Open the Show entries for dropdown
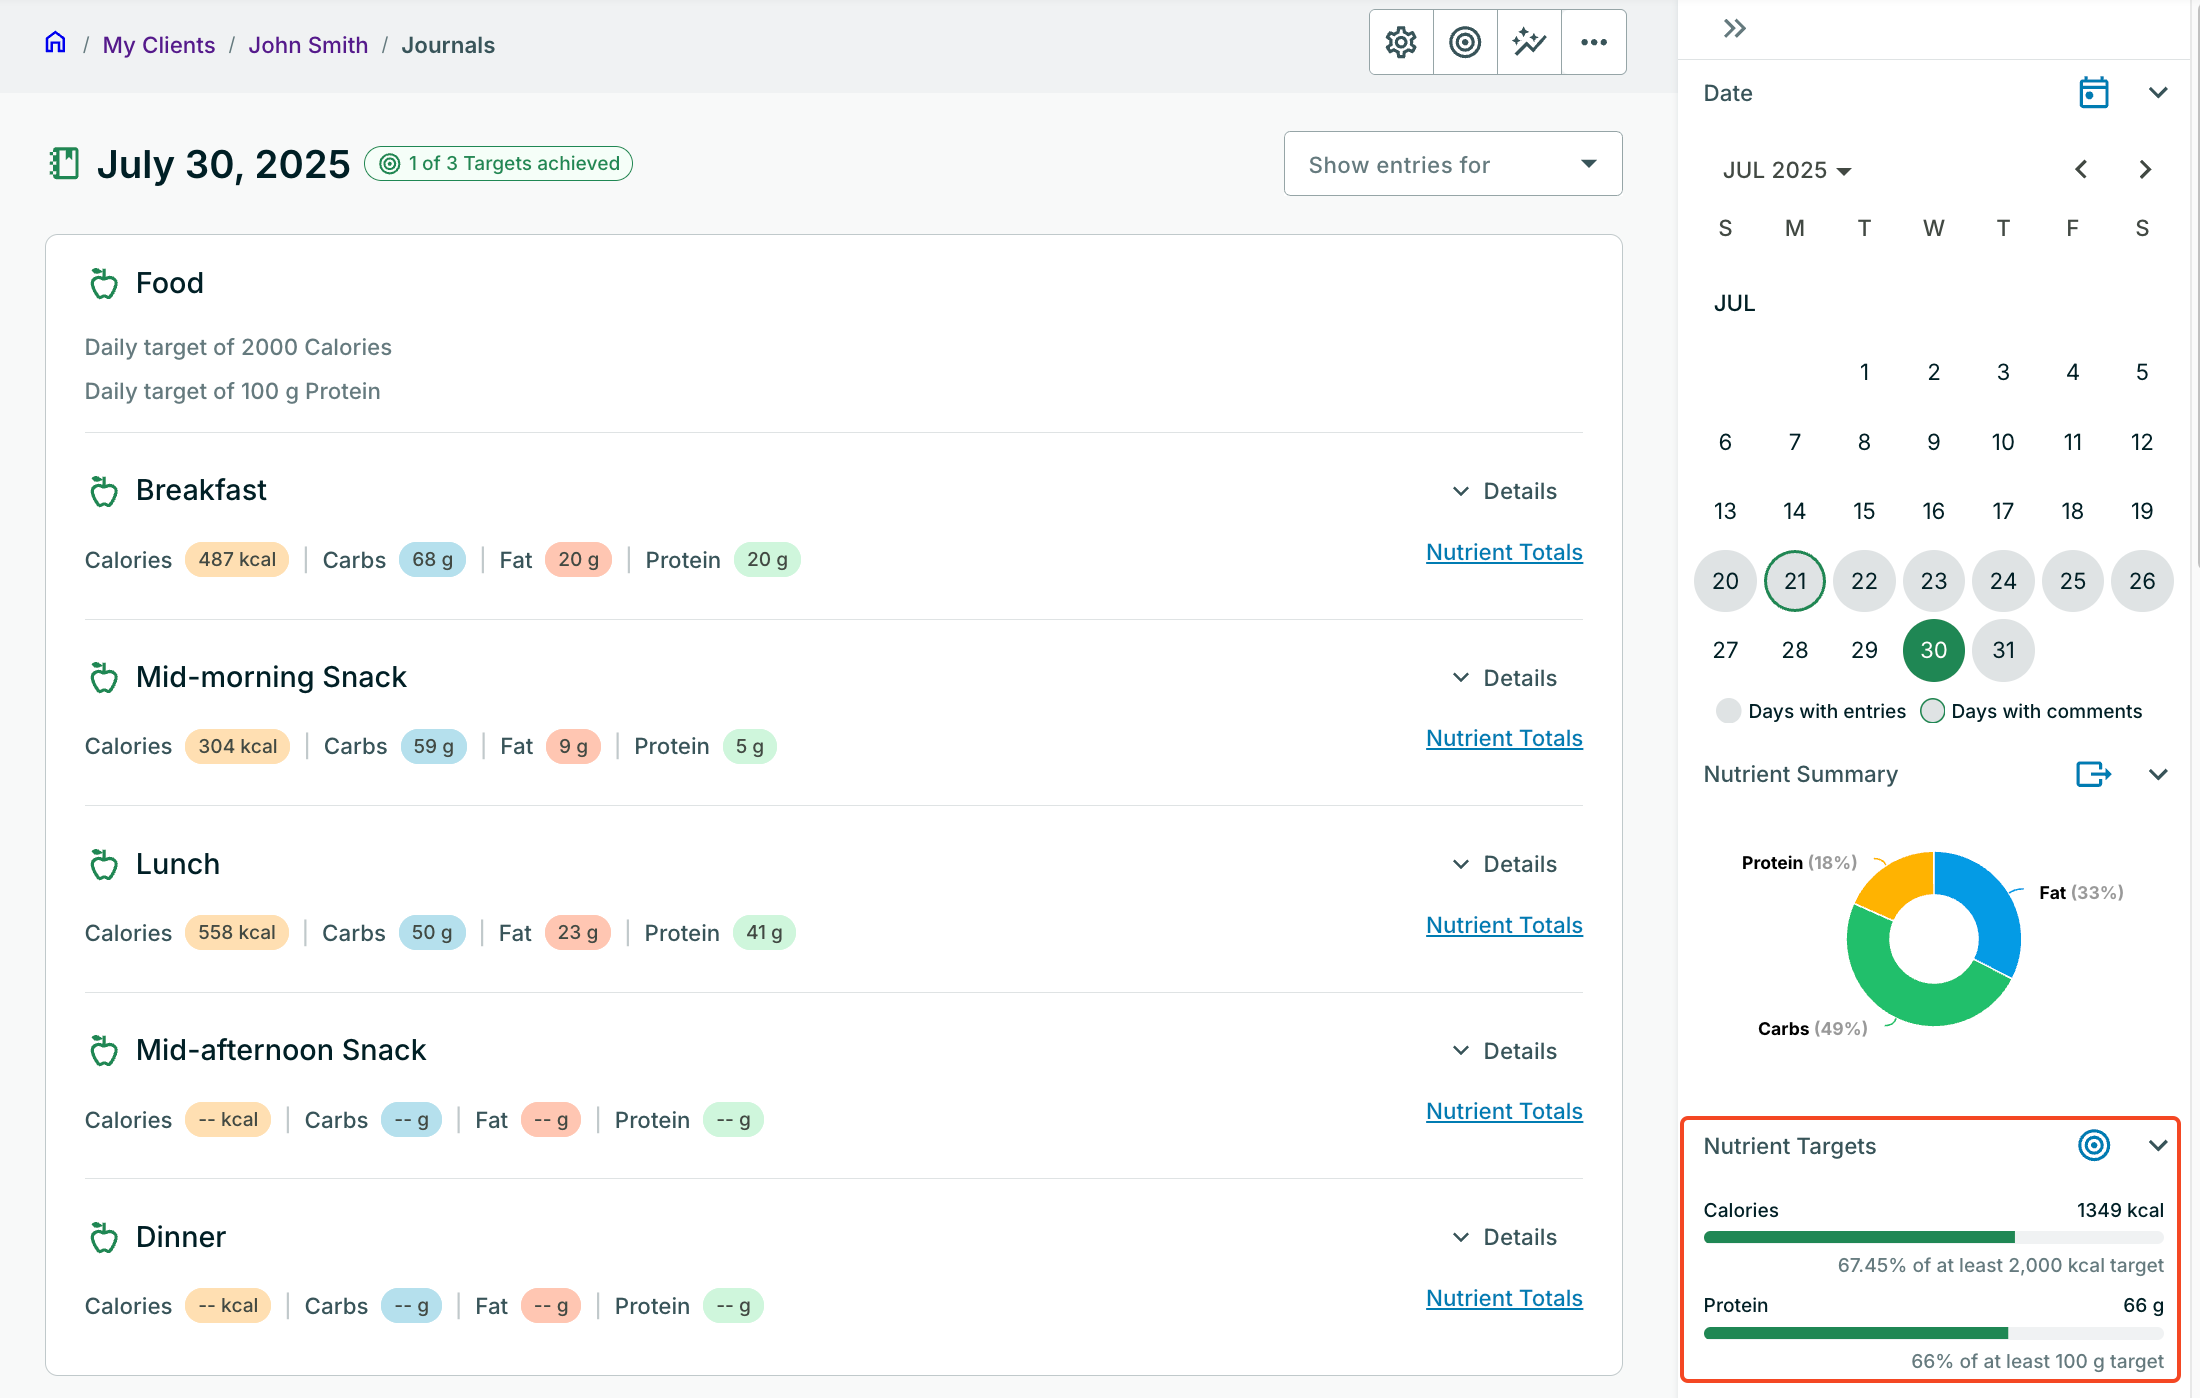 tap(1452, 164)
